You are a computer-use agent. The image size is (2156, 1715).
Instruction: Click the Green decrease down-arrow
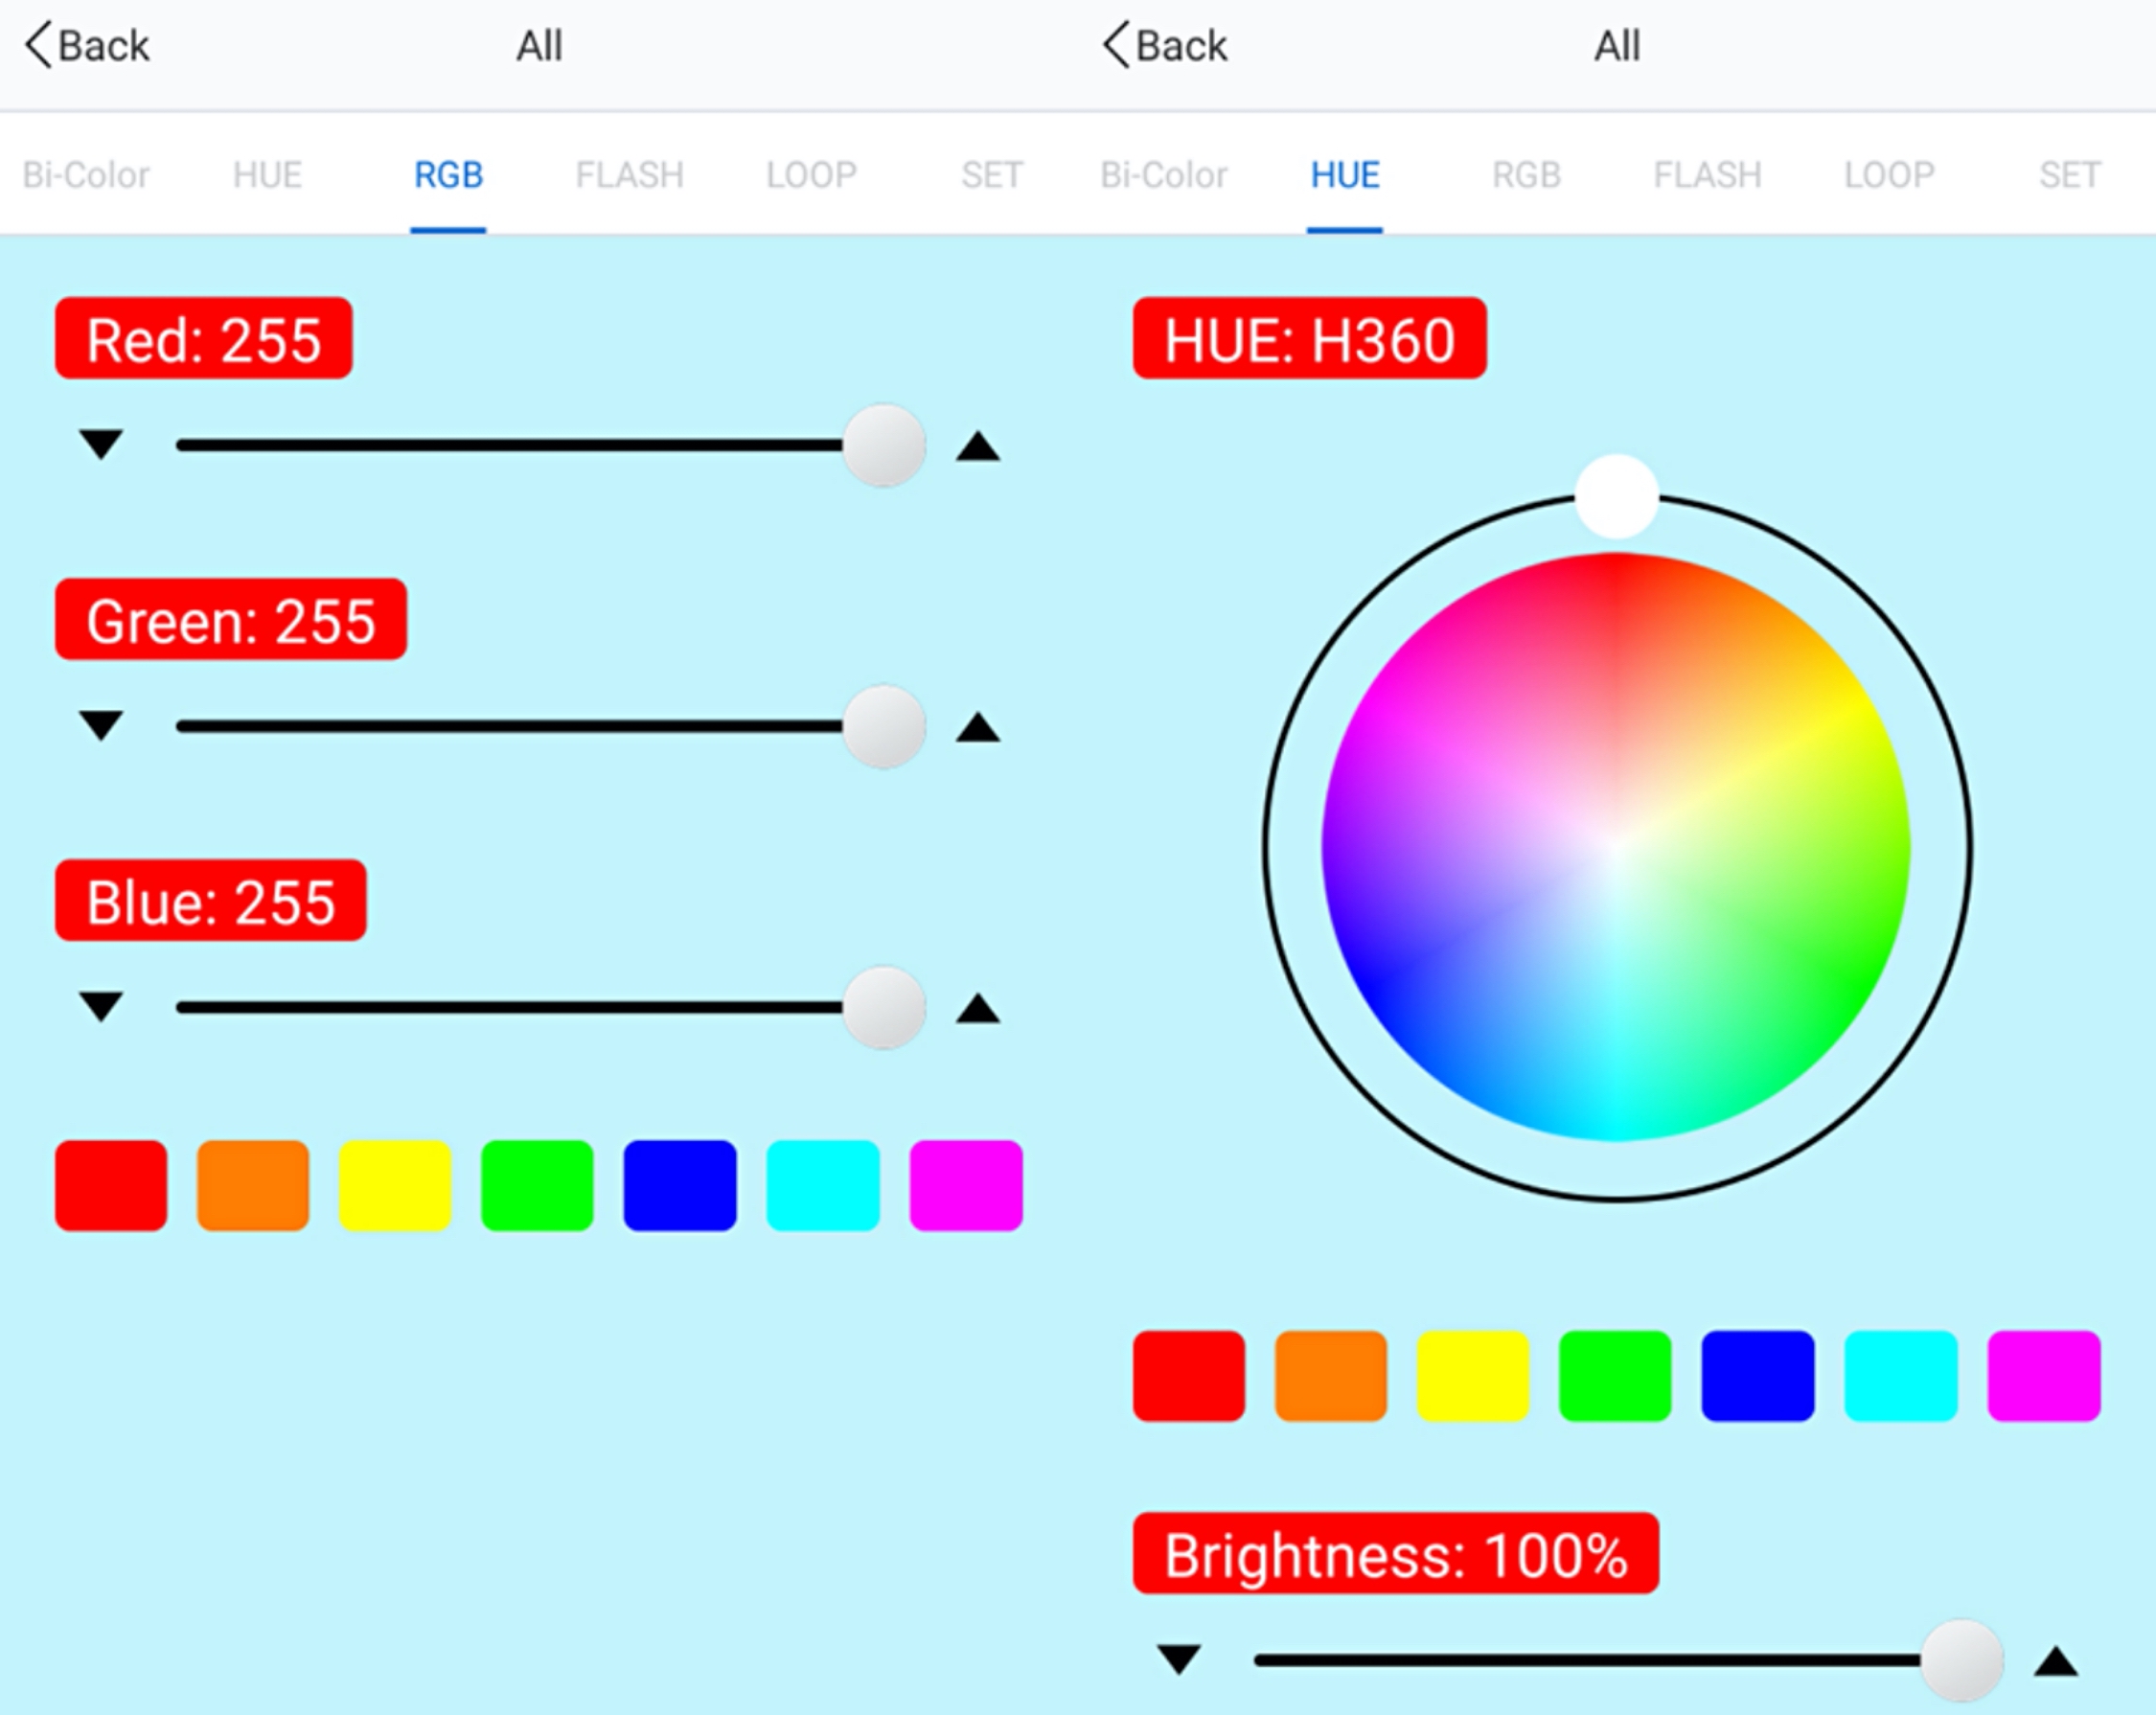tap(101, 724)
